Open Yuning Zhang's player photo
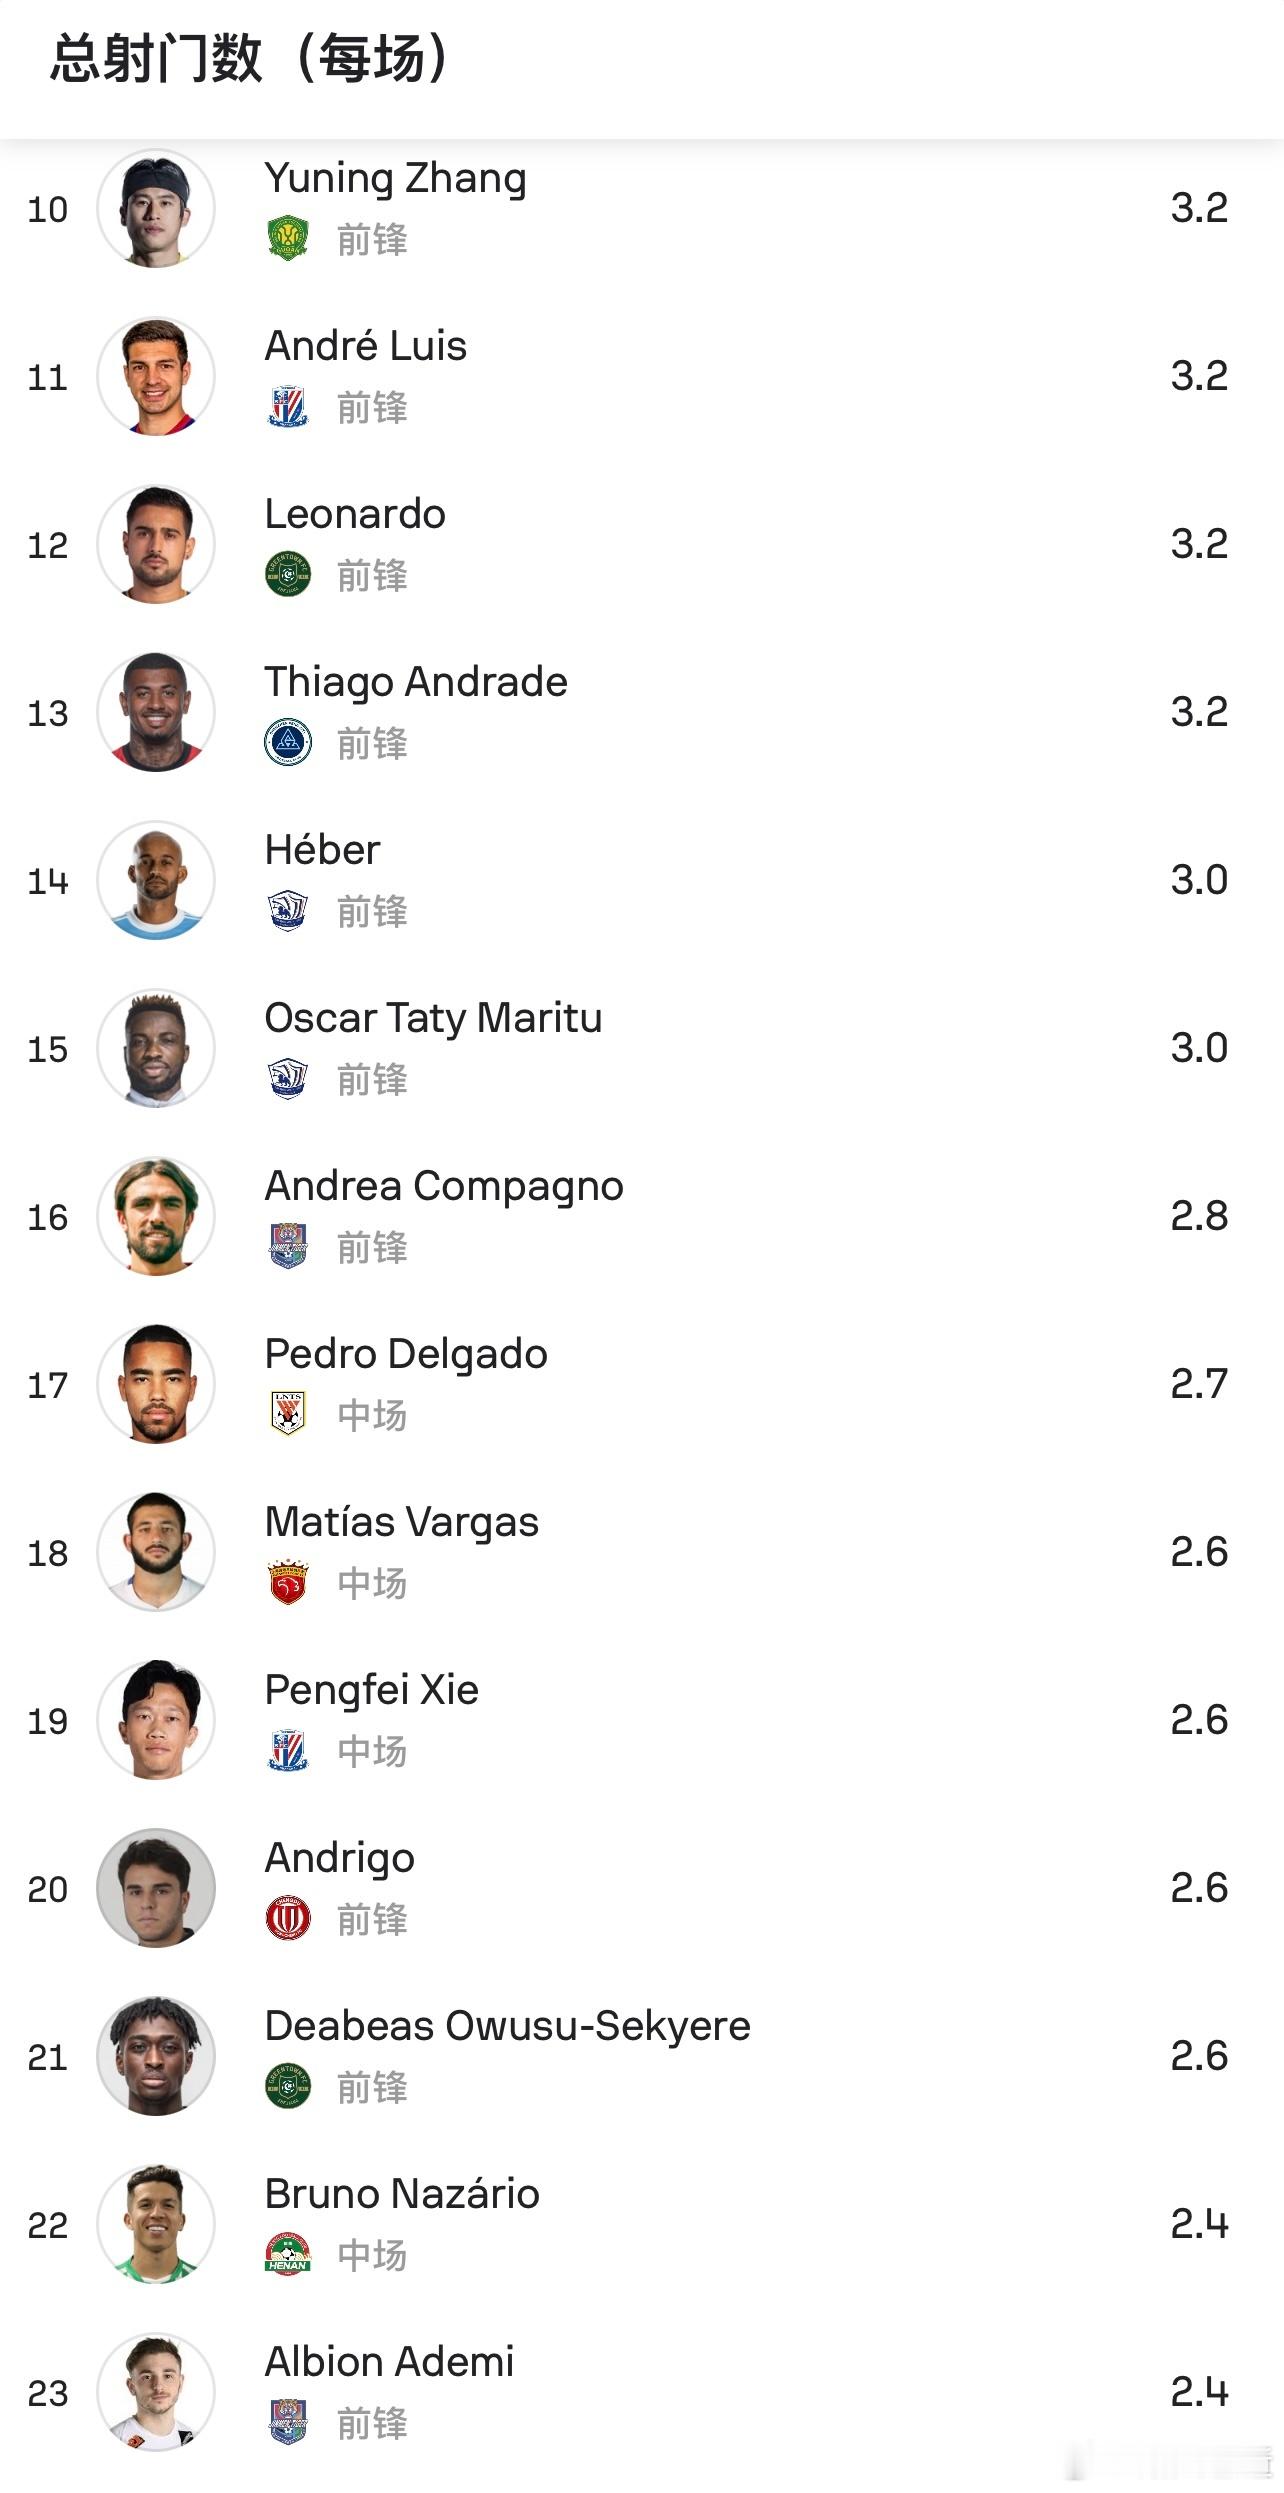Viewport: 1284px width, 2493px height. pyautogui.click(x=156, y=208)
